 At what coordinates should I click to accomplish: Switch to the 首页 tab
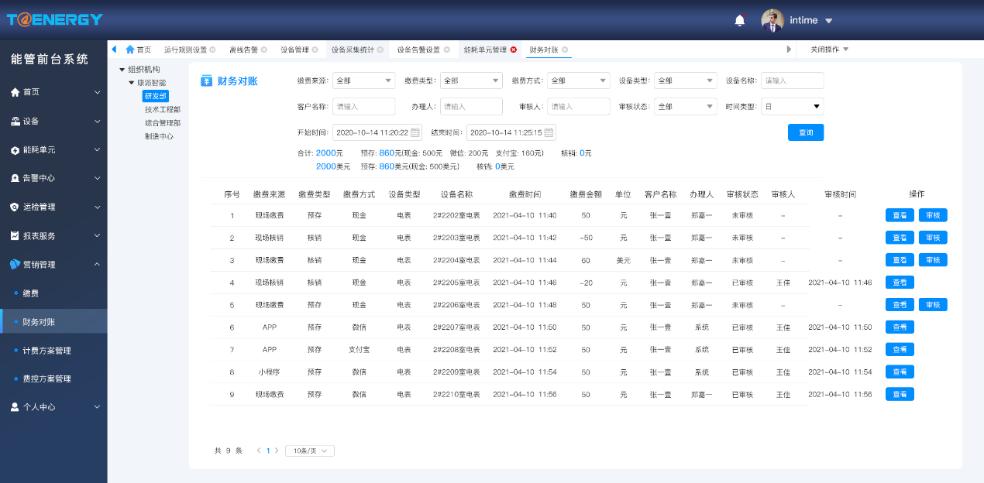click(x=139, y=50)
